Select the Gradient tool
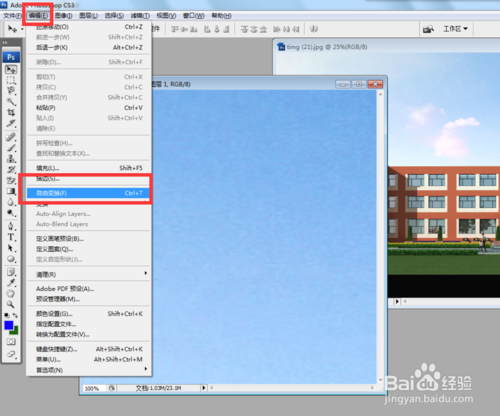This screenshot has height=416, width=500. click(11, 191)
